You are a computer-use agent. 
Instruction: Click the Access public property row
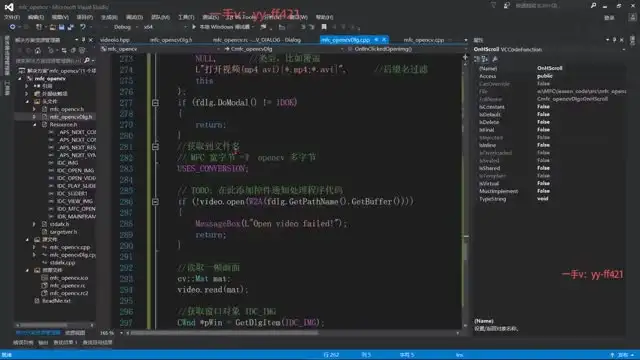[x=550, y=76]
